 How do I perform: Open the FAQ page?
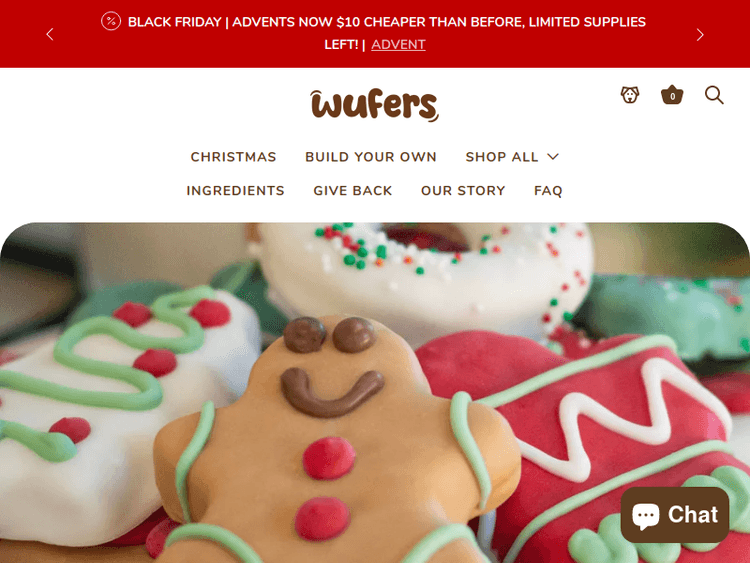548,190
